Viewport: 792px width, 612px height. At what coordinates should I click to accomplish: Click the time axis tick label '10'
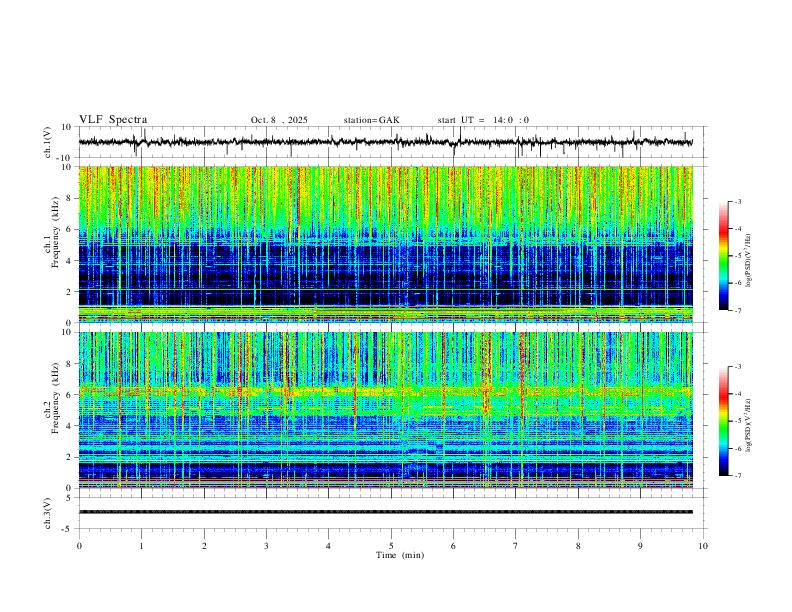[703, 546]
